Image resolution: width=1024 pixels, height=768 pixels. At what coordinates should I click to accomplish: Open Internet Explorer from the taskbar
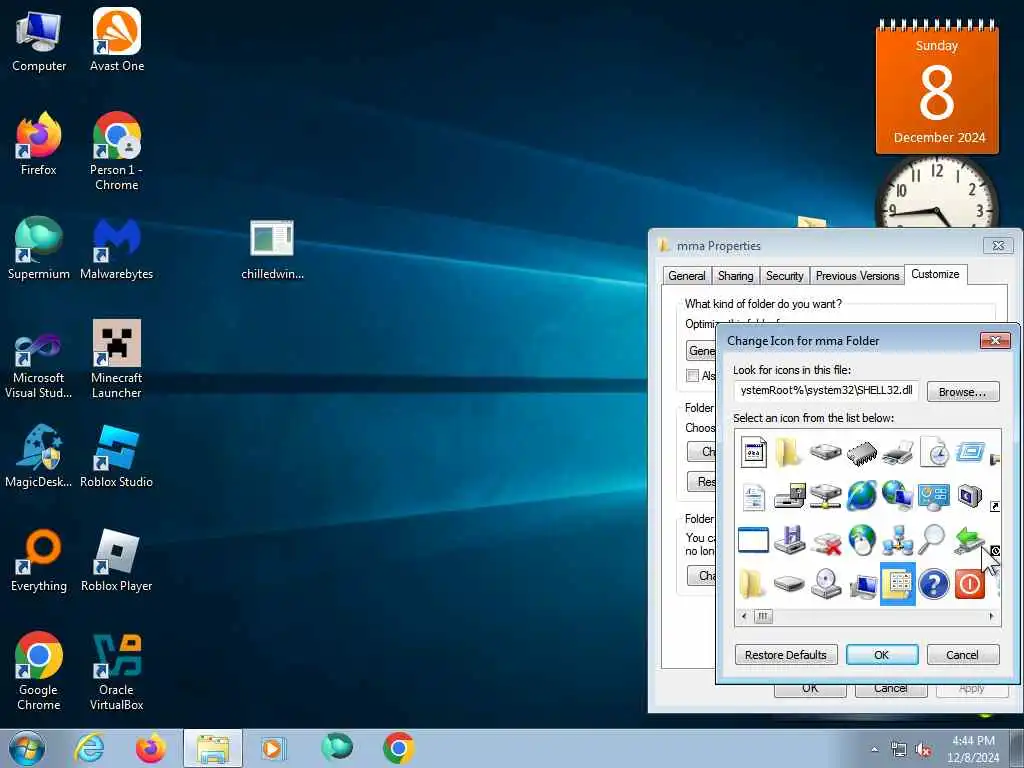pos(89,748)
